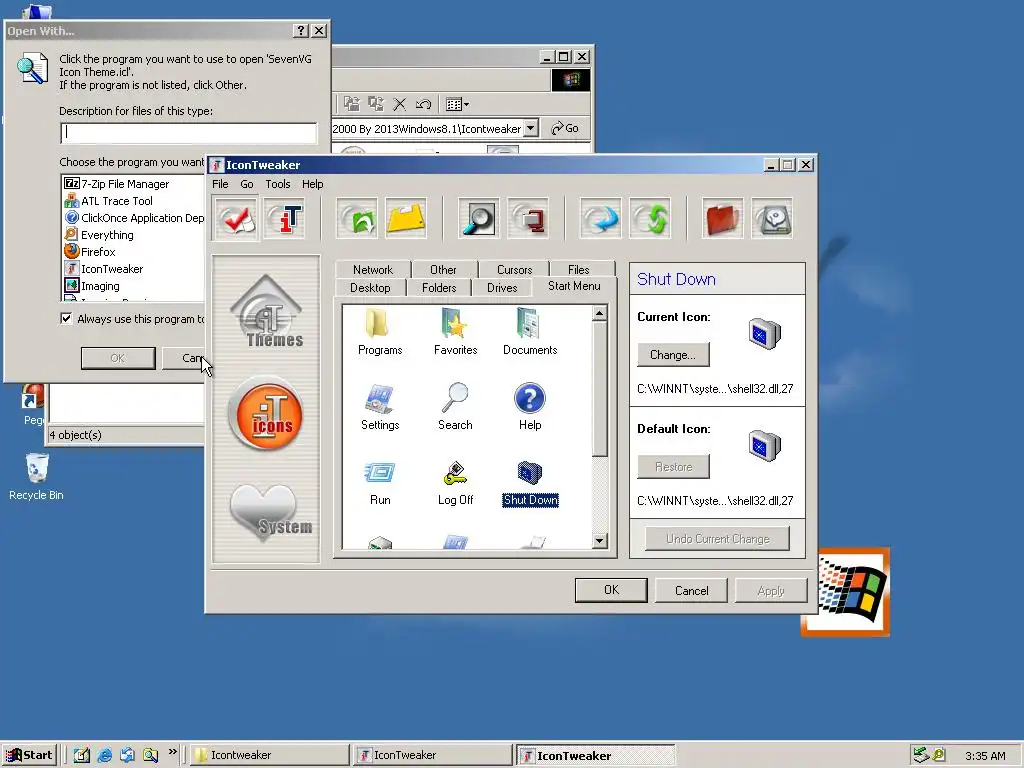Select the orange Icons sidebar button

point(266,413)
